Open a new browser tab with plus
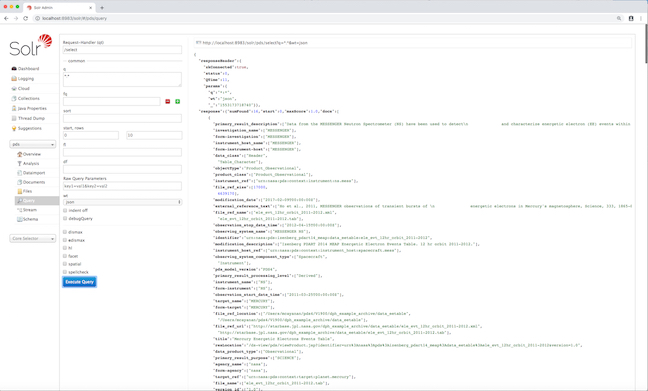This screenshot has height=391, width=648. coord(102,7)
